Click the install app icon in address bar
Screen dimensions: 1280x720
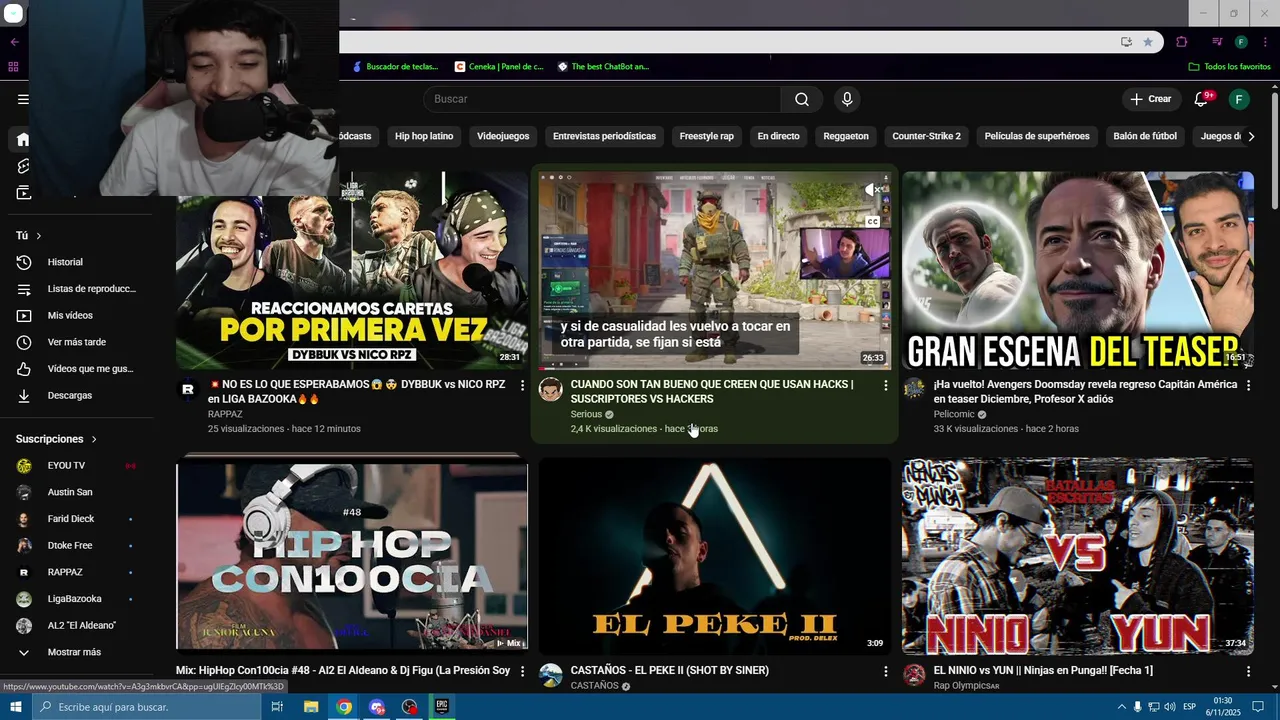(x=1126, y=42)
